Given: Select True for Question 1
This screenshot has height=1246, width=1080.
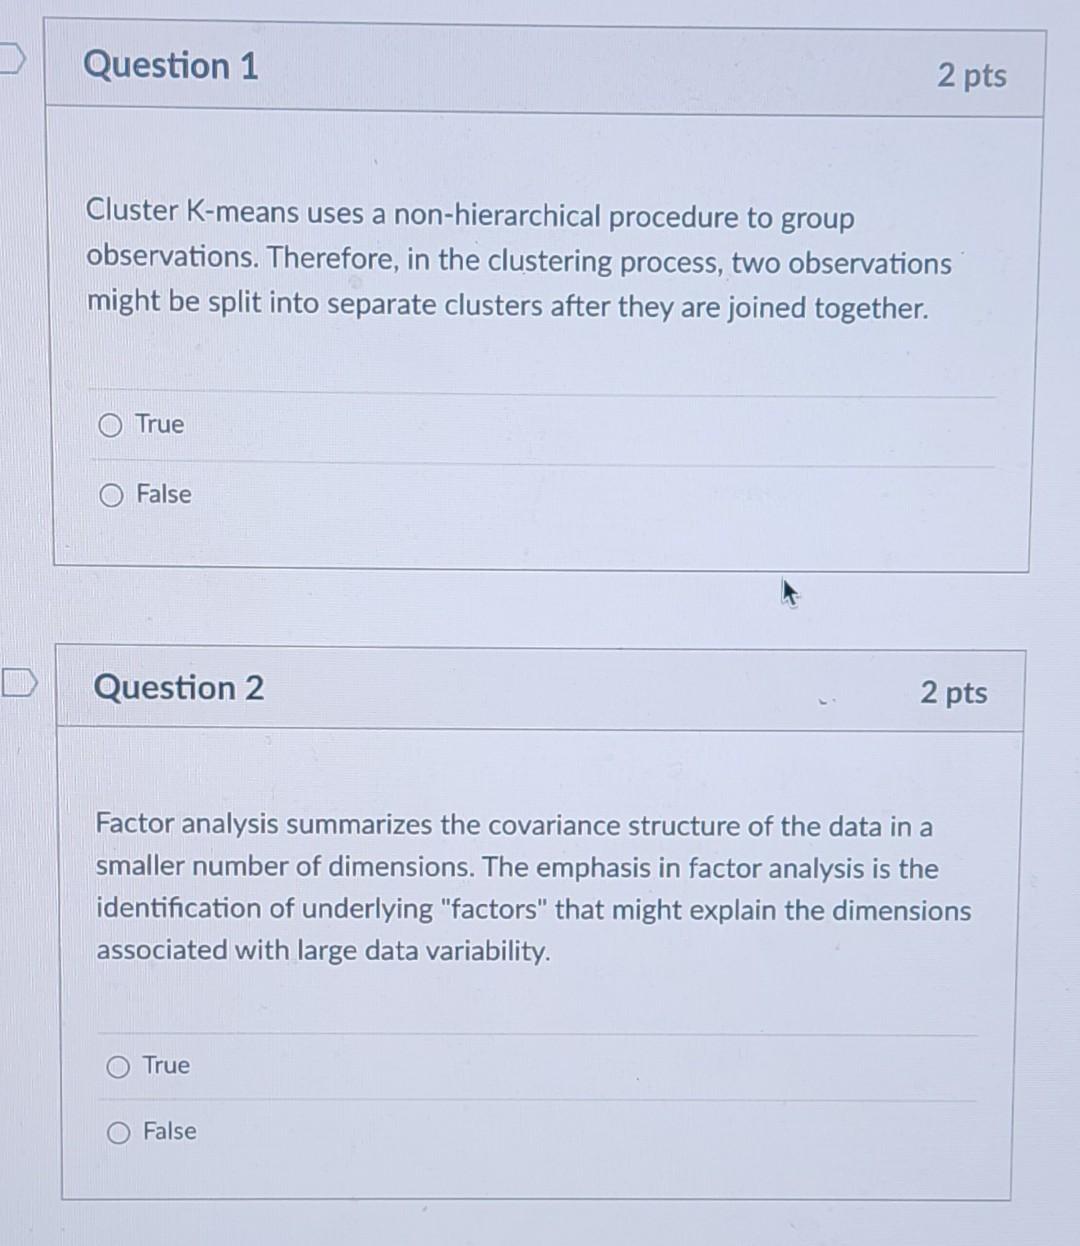Looking at the screenshot, I should tap(111, 425).
